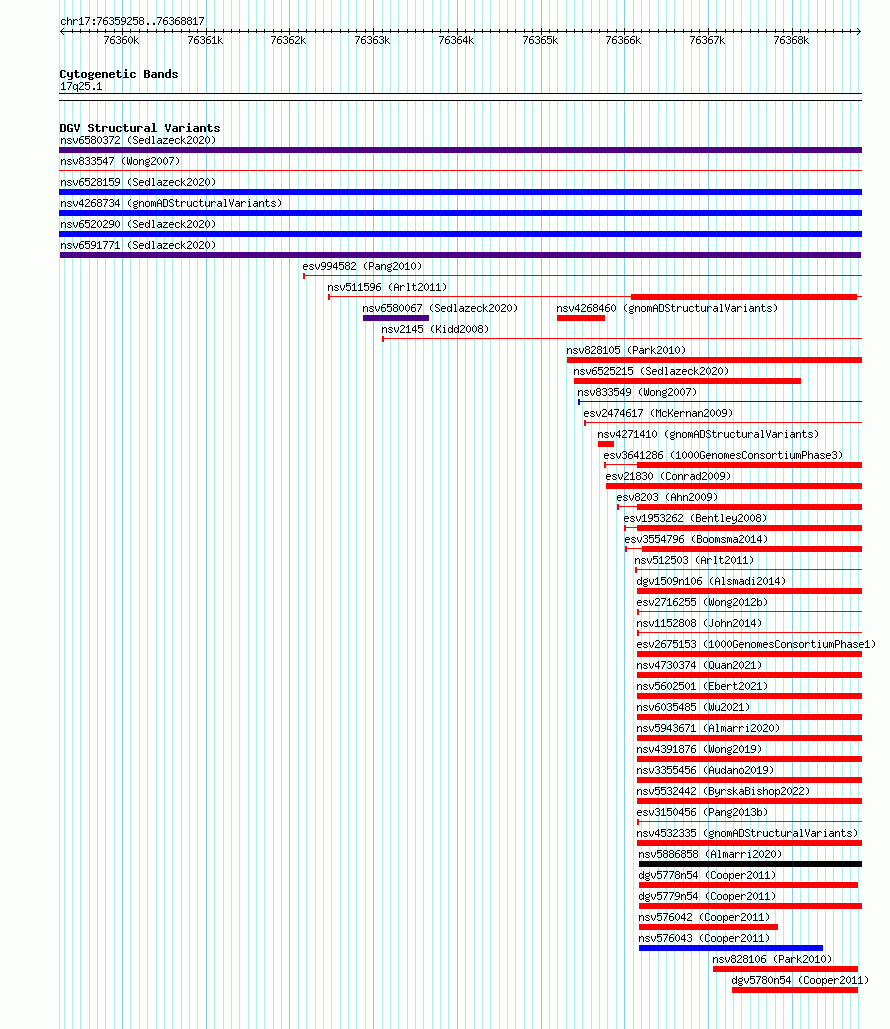
Task: Click the blue bar under nsv576043
Action: coord(731,948)
